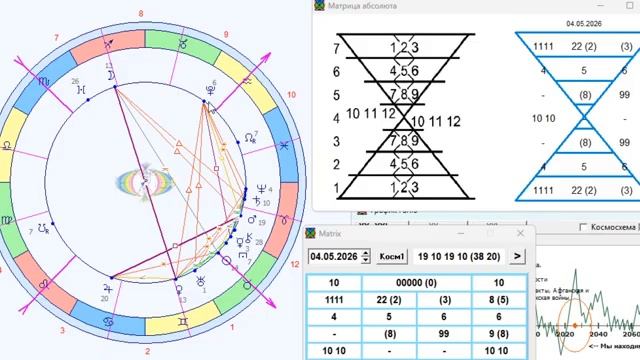Click the Sagittarius sign on the zodiac ring
This screenshot has width=640, height=360.
point(109,44)
